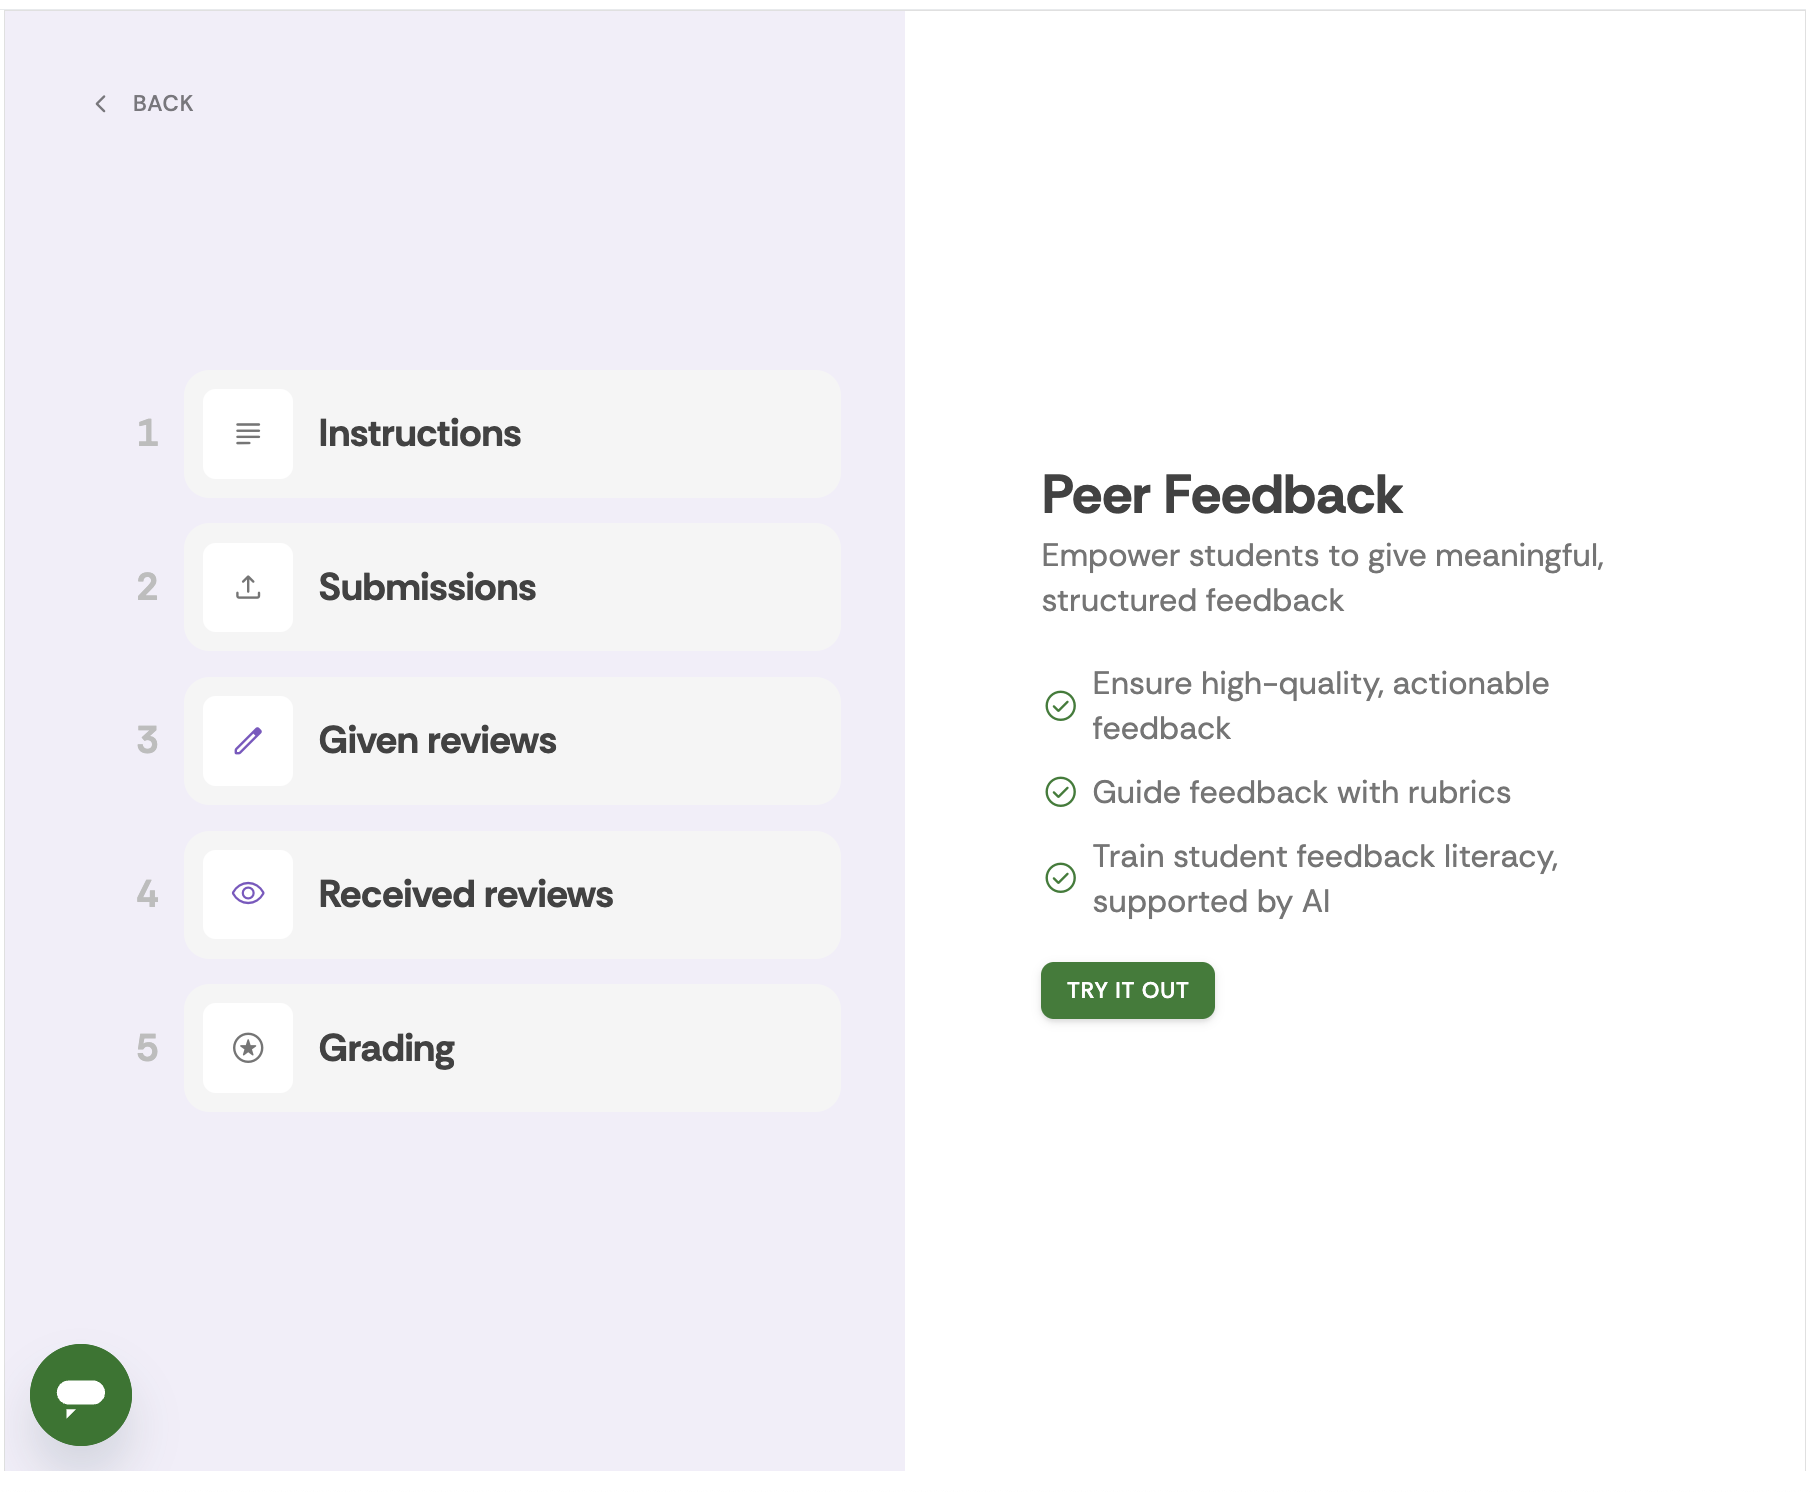
Task: Select the Grading star icon
Action: (x=246, y=1048)
